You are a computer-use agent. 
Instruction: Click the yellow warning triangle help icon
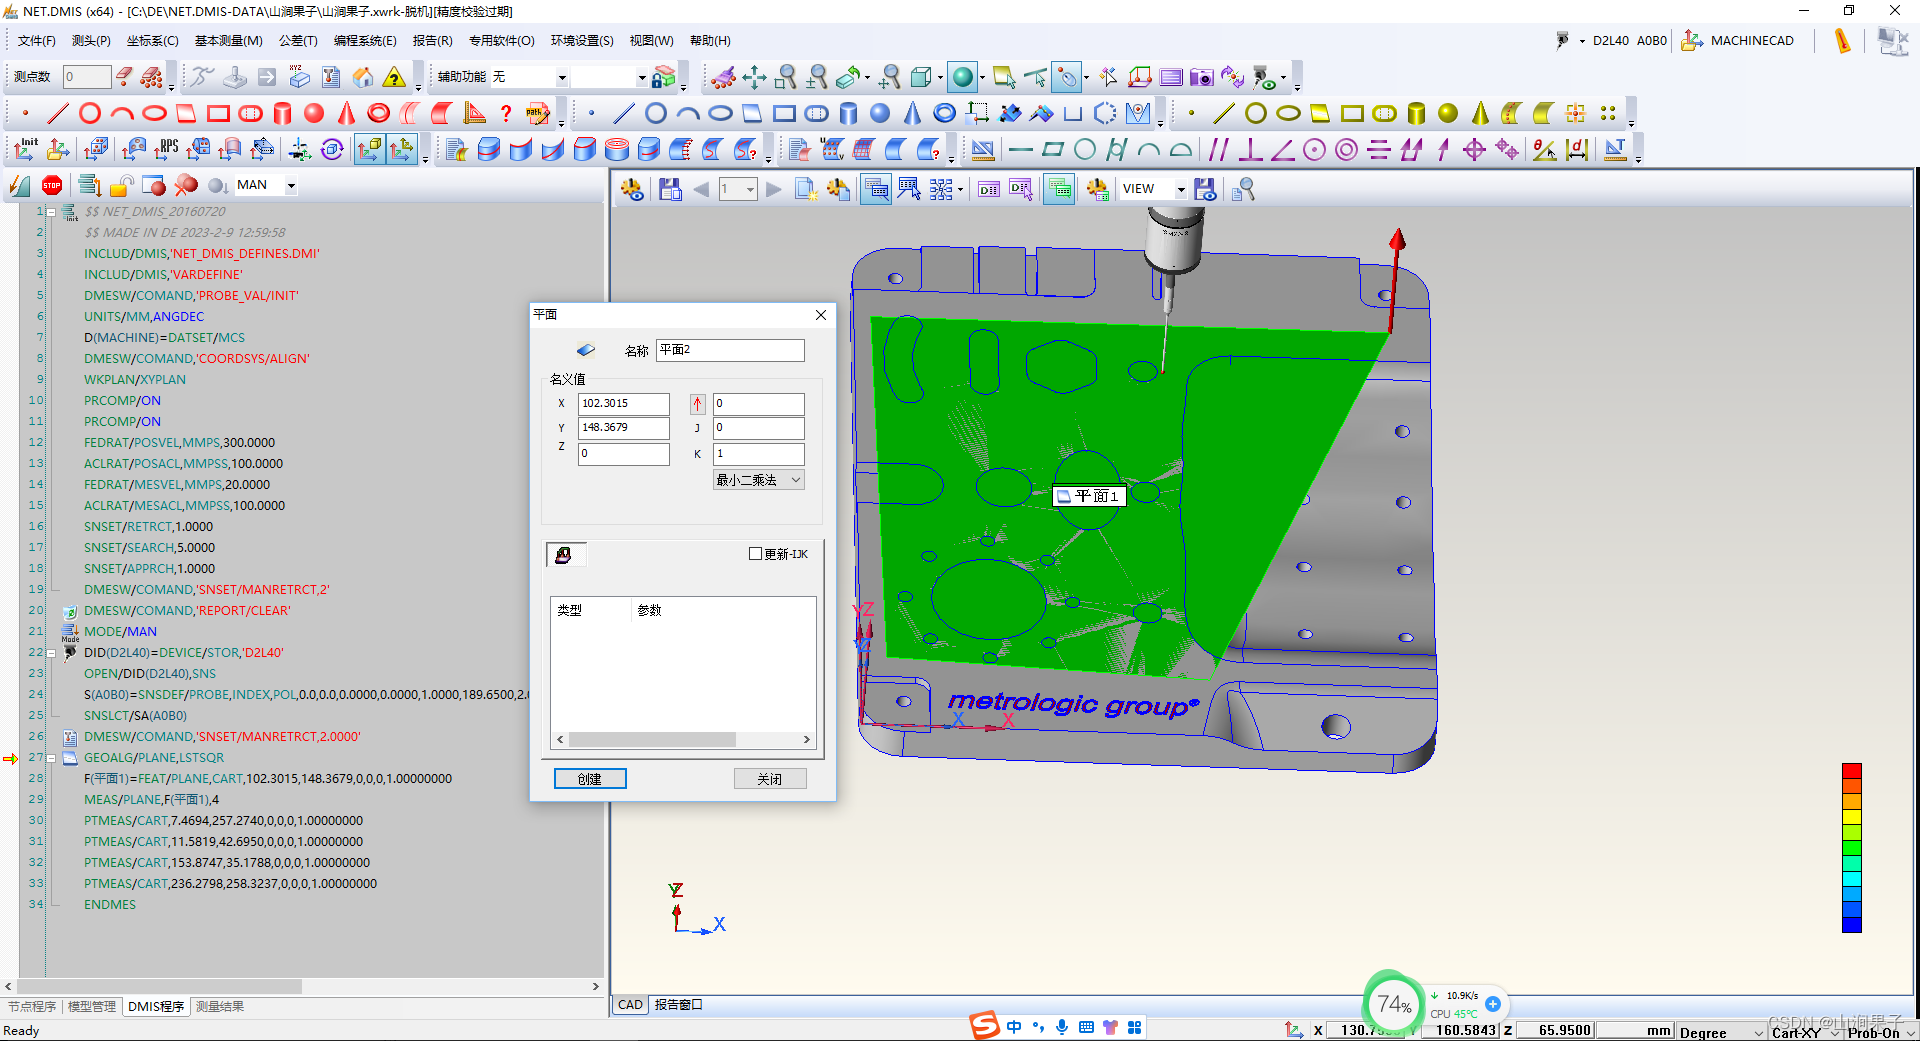[395, 77]
